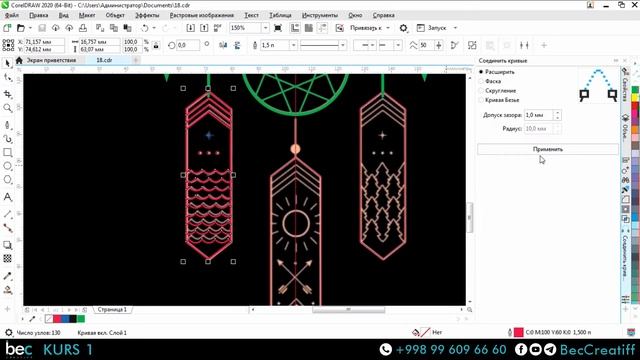The height and width of the screenshot is (360, 640).
Task: Click the no-color document palette swatch
Action: tap(49, 319)
